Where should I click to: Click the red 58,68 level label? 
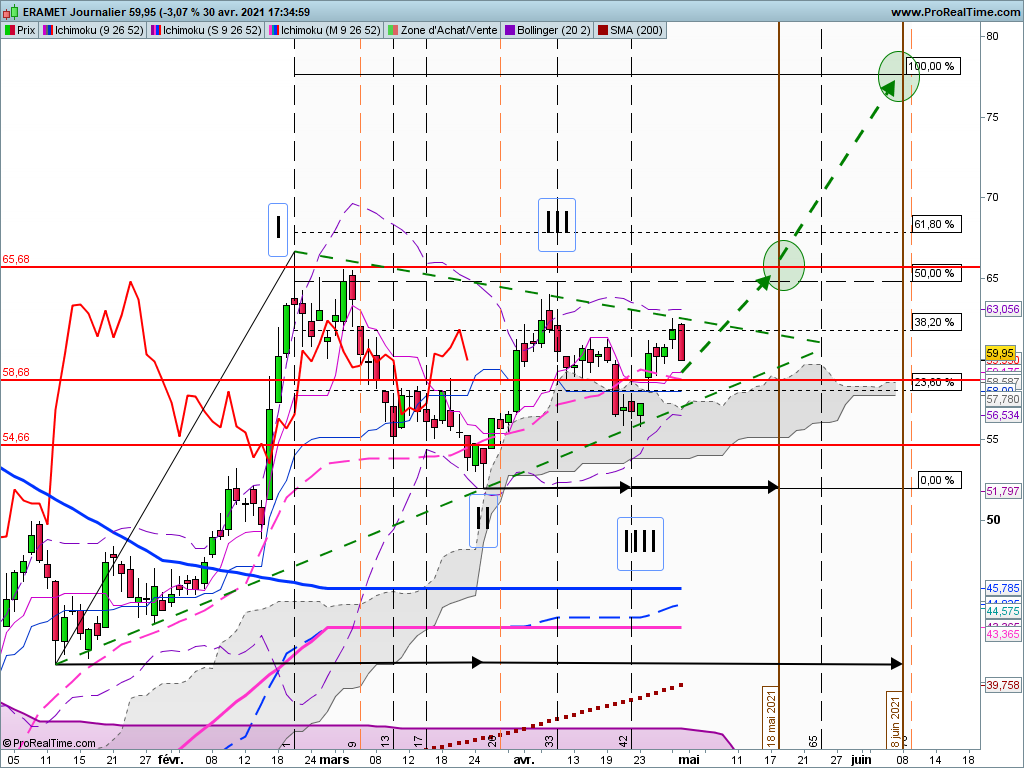pos(16,372)
